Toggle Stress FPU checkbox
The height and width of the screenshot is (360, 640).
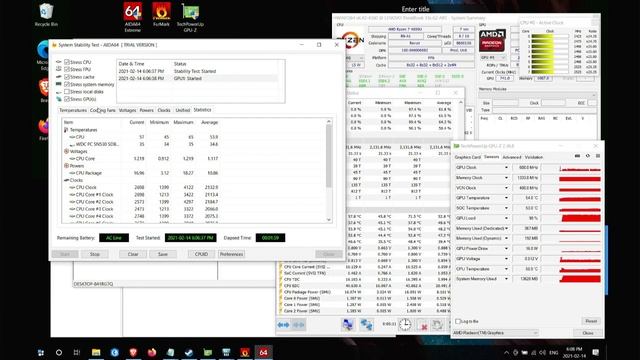tap(67, 69)
